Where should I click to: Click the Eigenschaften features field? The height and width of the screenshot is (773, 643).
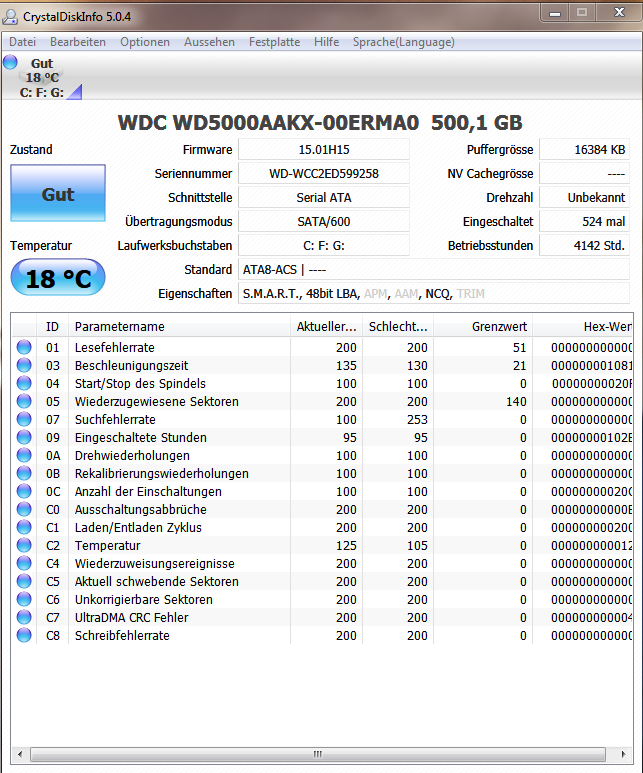tap(434, 294)
